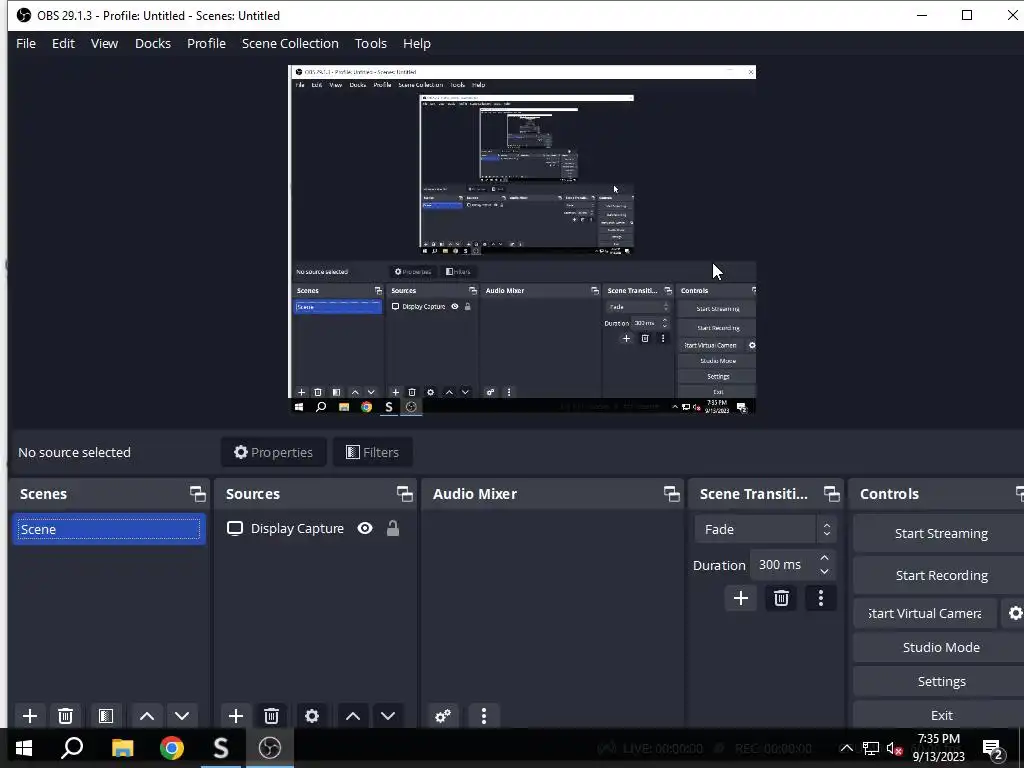
Task: Launch Google Chrome from taskbar
Action: coord(172,748)
